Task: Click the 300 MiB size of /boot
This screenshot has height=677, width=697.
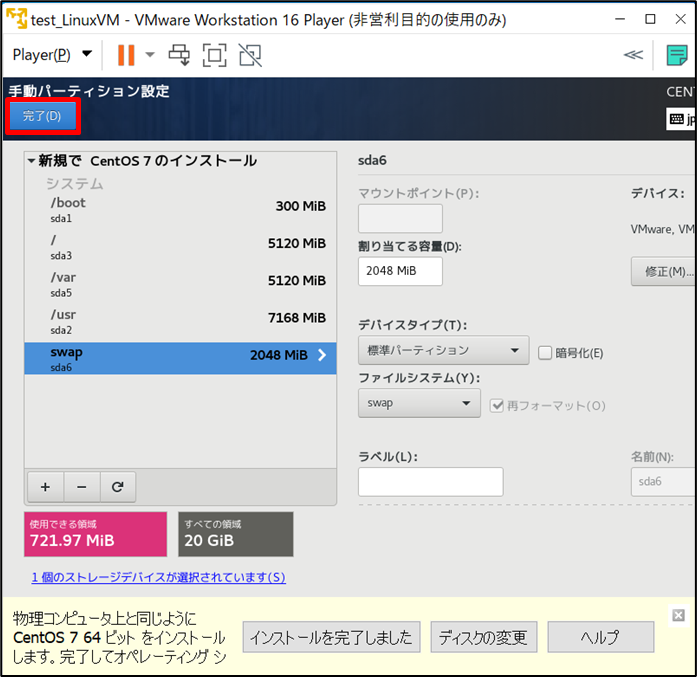Action: tap(300, 206)
